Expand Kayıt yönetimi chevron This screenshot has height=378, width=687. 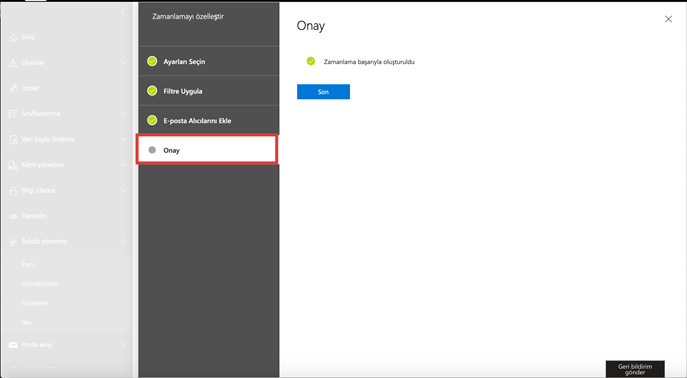pyautogui.click(x=123, y=165)
